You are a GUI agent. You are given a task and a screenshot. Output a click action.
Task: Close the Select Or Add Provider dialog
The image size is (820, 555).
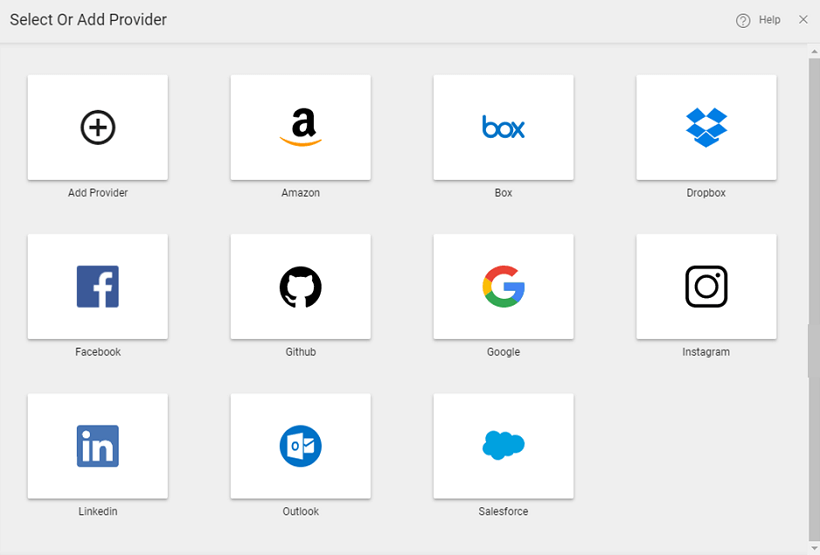coord(803,20)
